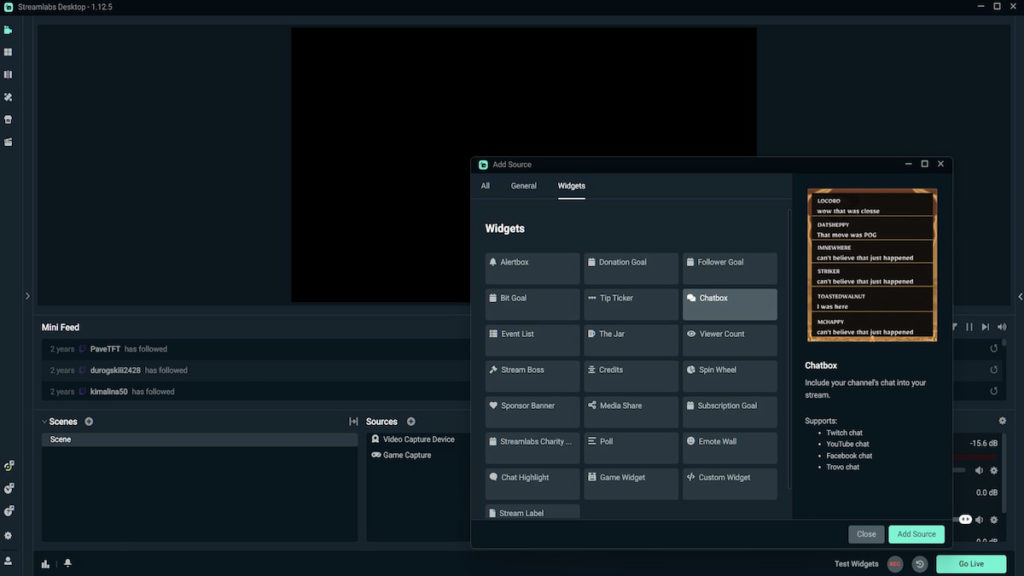Select the Chatbox widget
Screen dimensions: 1024x576
click(729, 304)
